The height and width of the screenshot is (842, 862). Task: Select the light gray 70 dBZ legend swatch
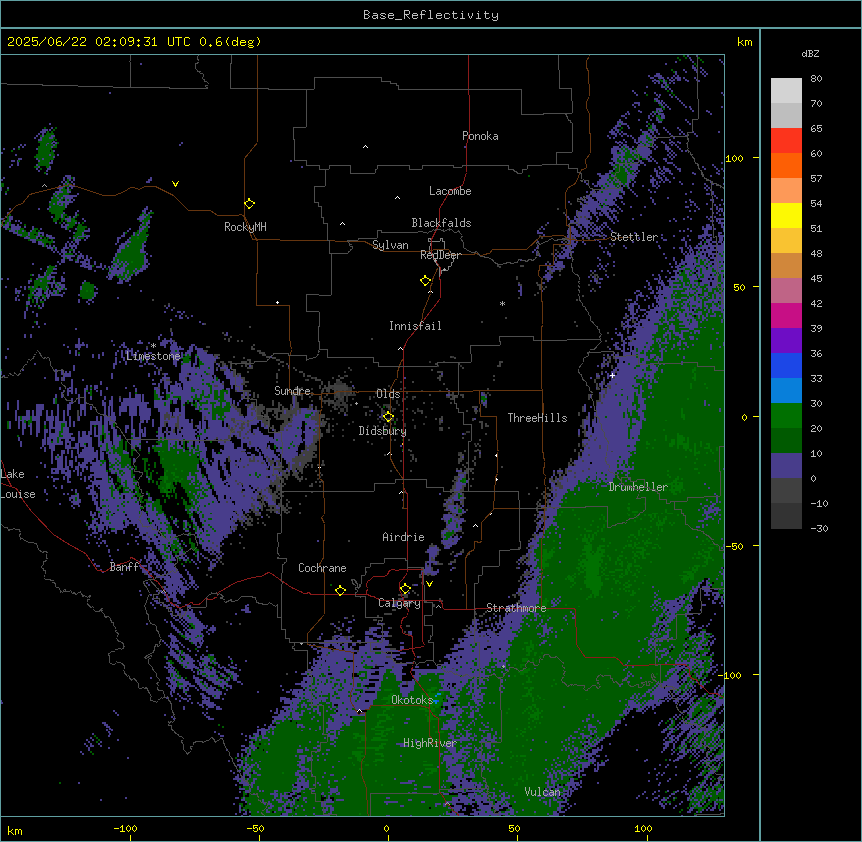(786, 115)
